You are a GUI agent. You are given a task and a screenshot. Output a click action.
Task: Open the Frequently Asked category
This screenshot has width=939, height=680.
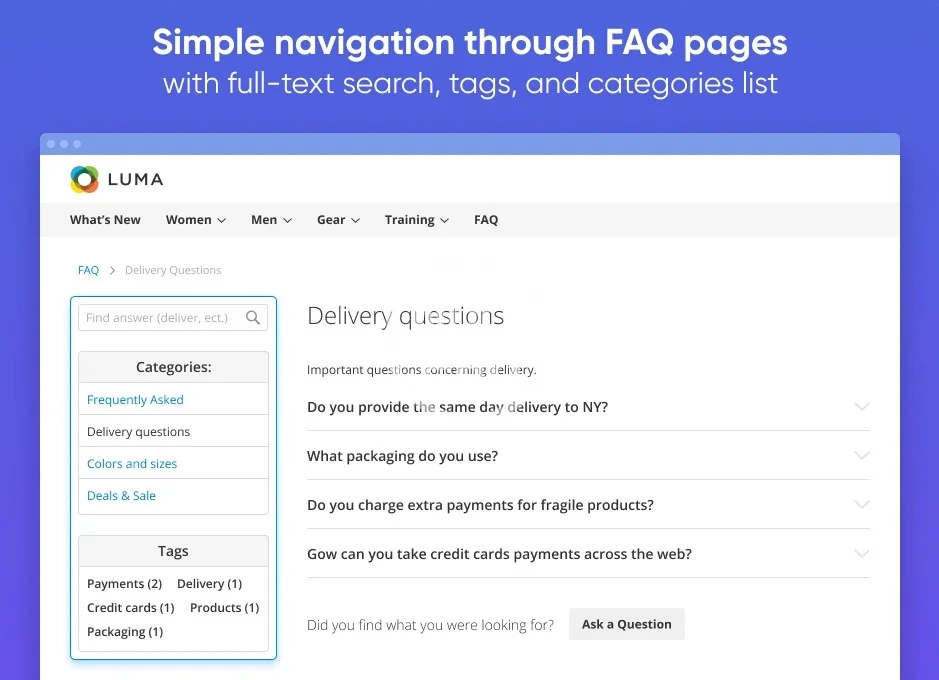135,400
